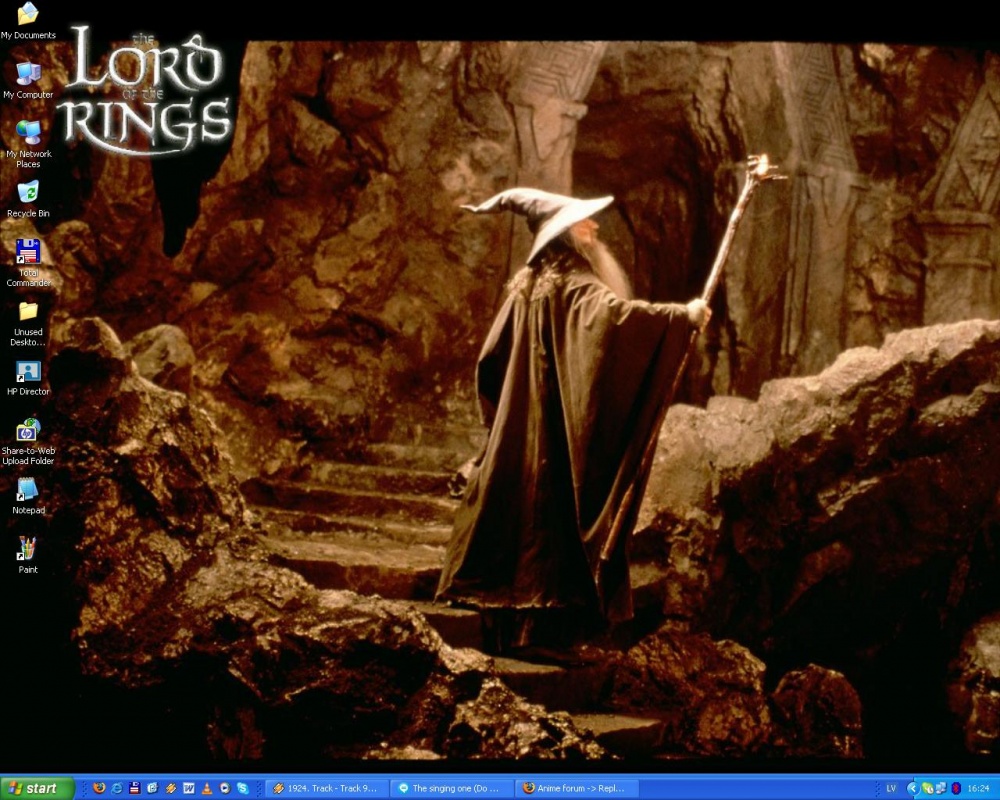Image resolution: width=1000 pixels, height=800 pixels.
Task: Launch VLC media player from Quick Launch
Action: [x=207, y=788]
